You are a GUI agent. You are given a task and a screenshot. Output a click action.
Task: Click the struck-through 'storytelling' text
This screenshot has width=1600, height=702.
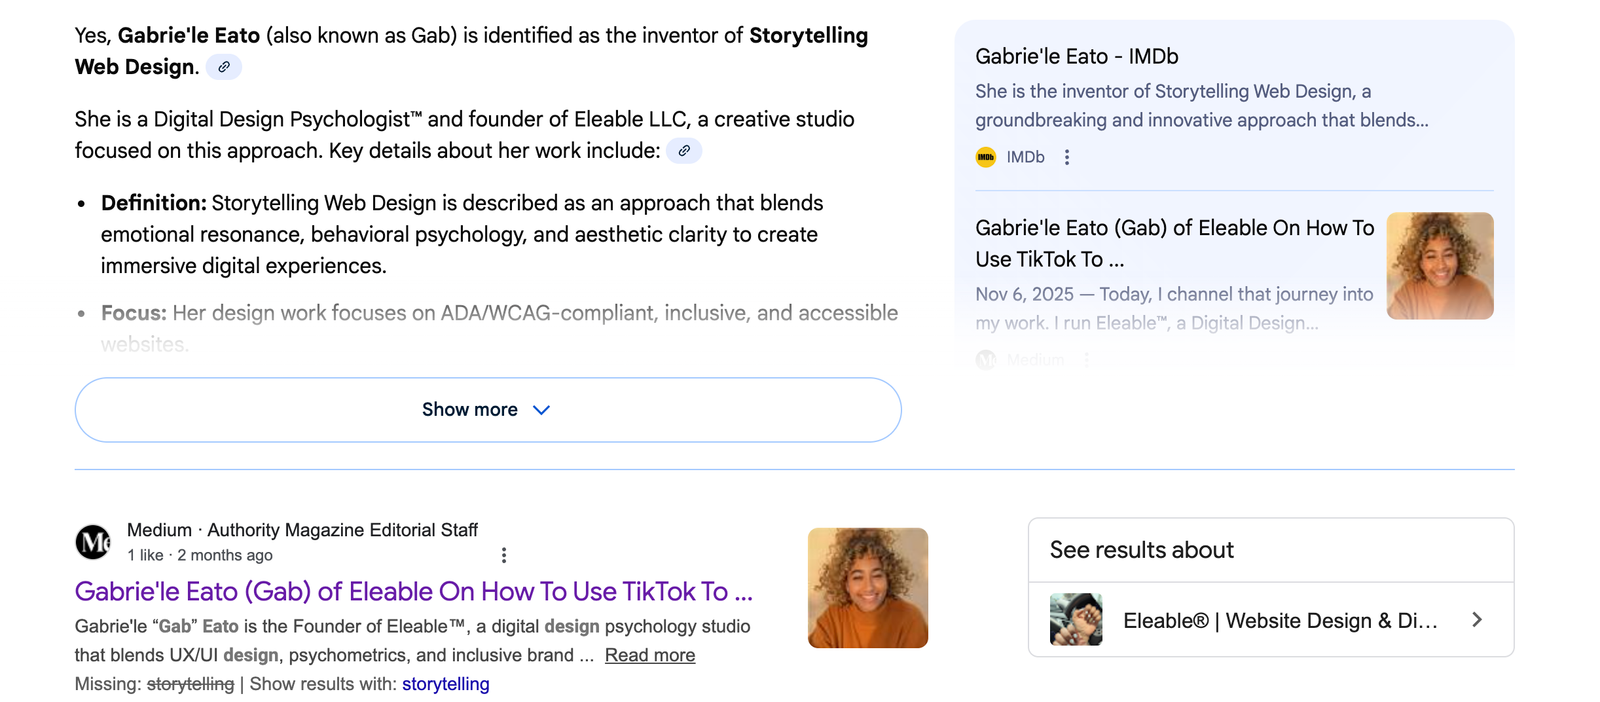tap(190, 684)
